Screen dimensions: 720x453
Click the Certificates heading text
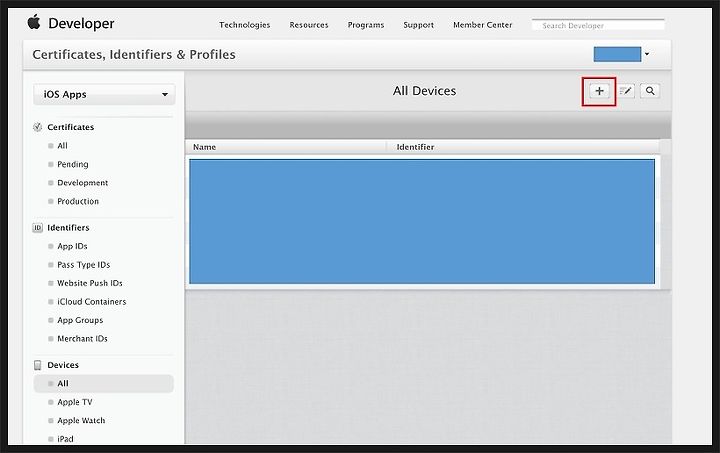[x=71, y=127]
